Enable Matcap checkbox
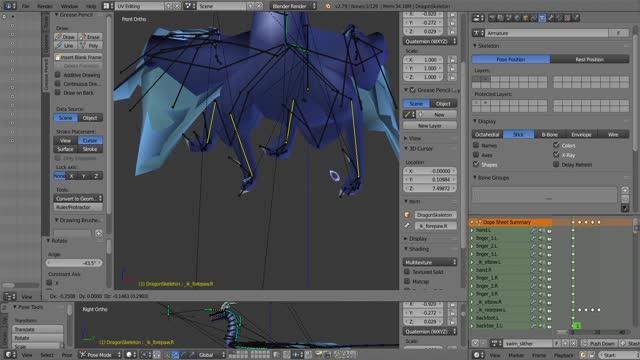Screen dimensions: 640x360 coord(407,281)
